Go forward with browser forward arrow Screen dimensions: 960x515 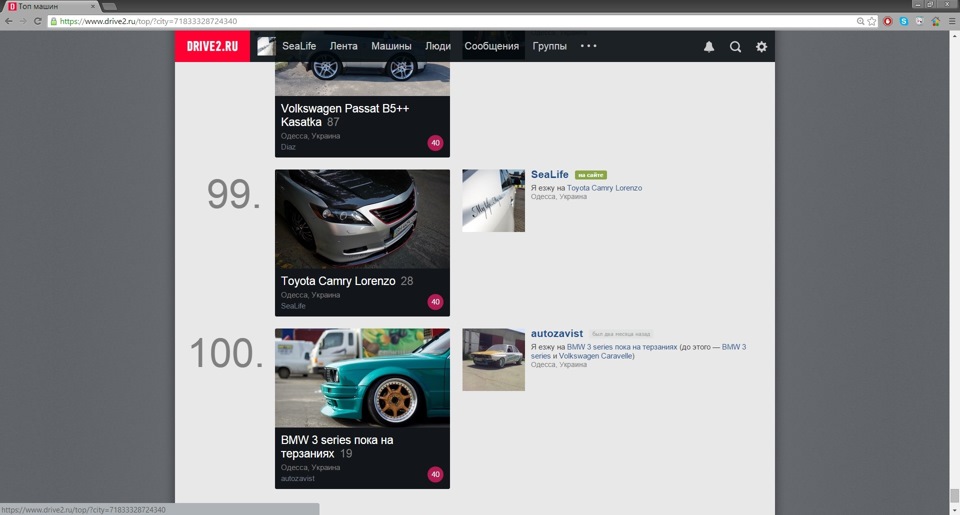coord(23,21)
